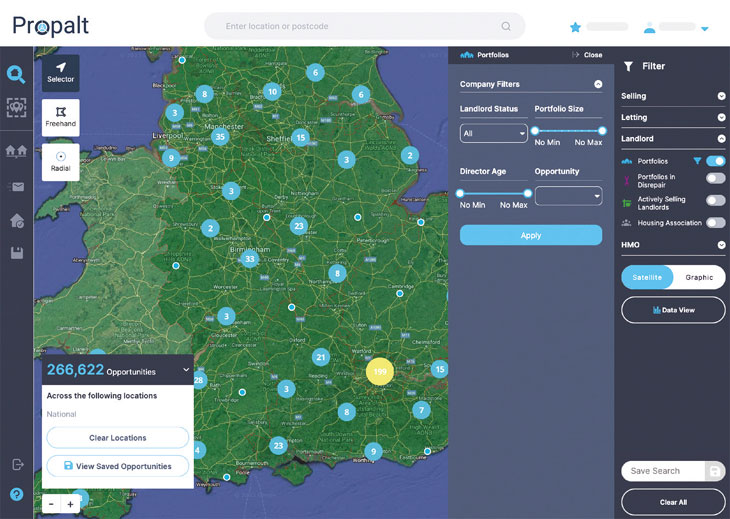
Task: Enable Portfolios in Disrepair toggle
Action: tap(715, 179)
